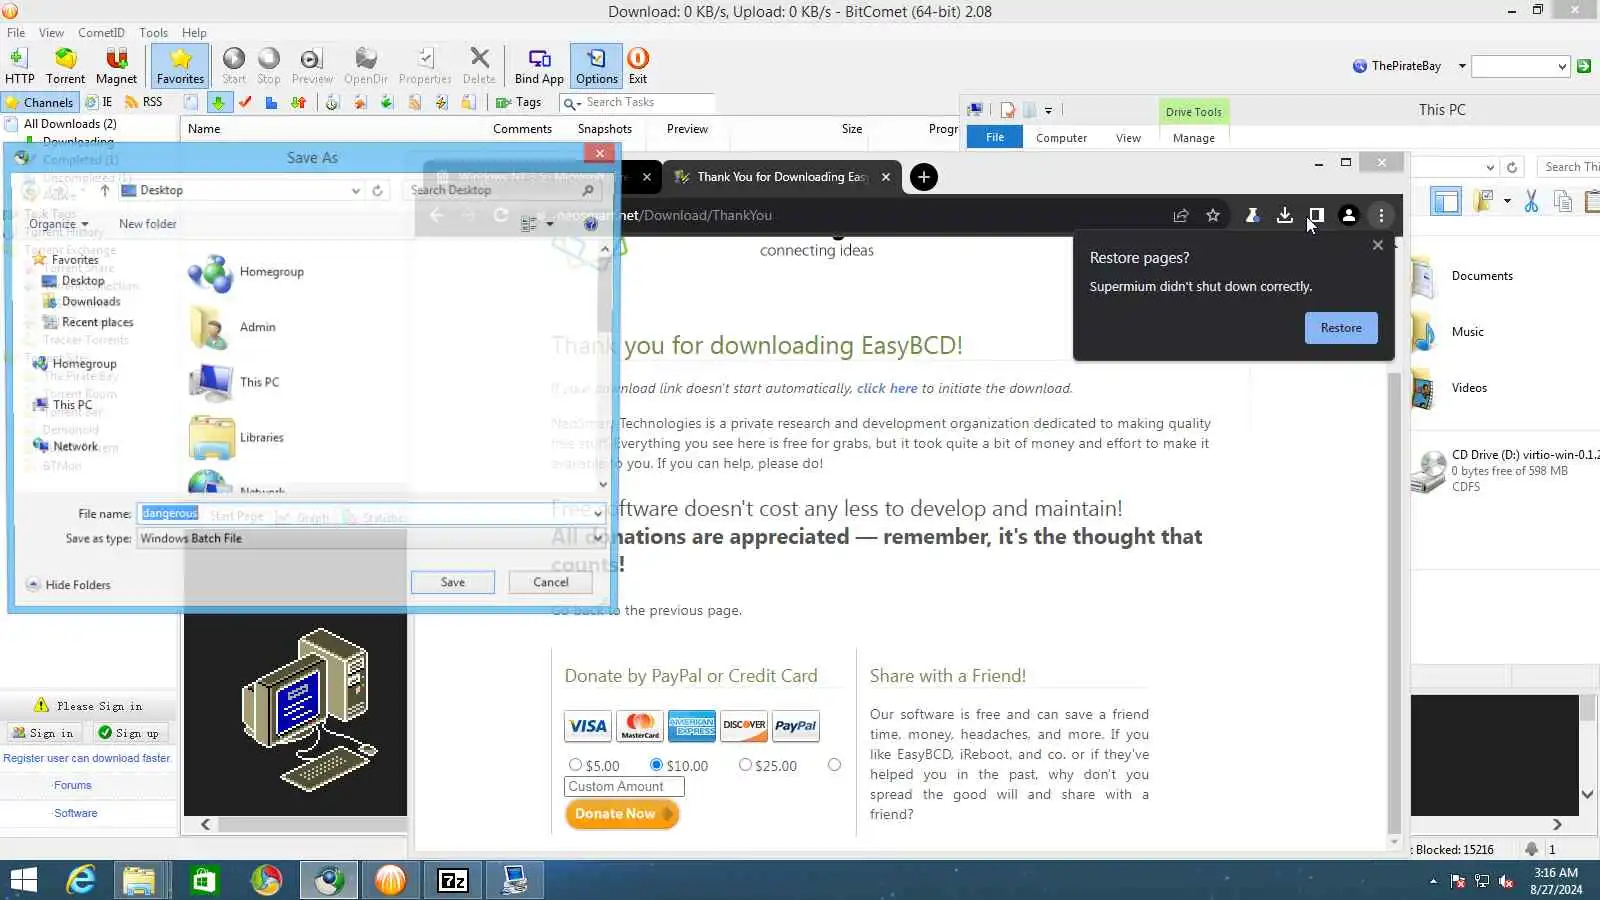Click the HTTP download icon in BitComet
Screen dimensions: 1600x900
click(19, 66)
